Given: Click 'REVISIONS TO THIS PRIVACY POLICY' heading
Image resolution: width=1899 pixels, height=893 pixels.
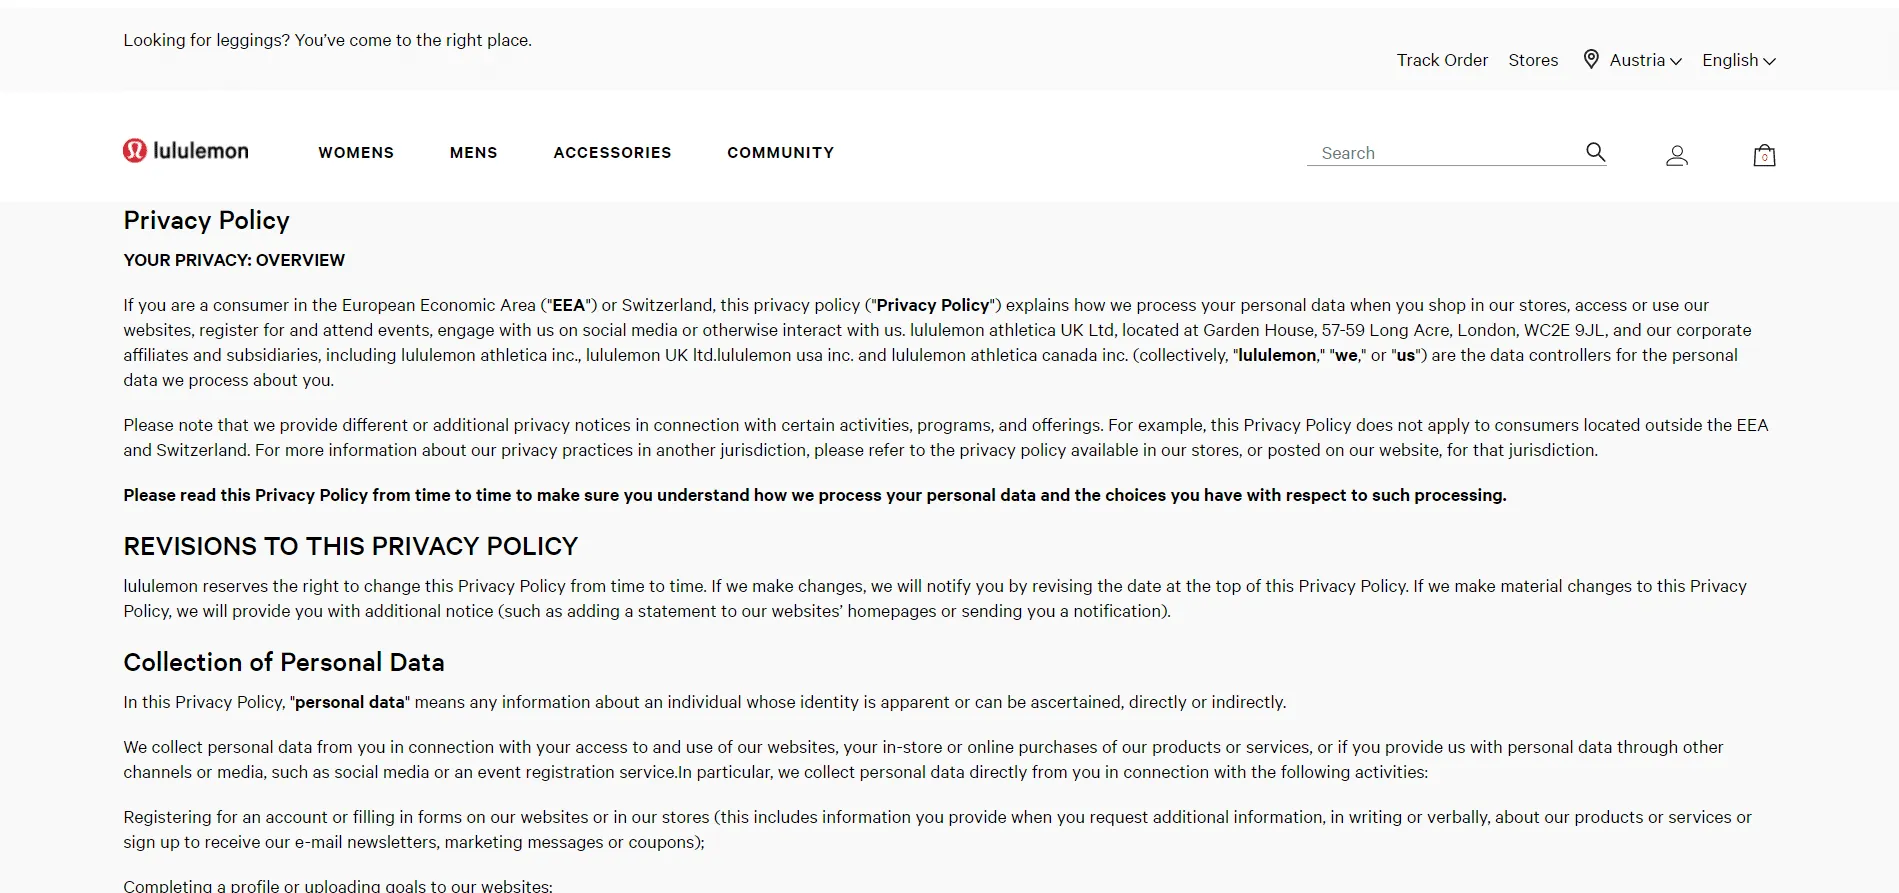Looking at the screenshot, I should pos(350,546).
